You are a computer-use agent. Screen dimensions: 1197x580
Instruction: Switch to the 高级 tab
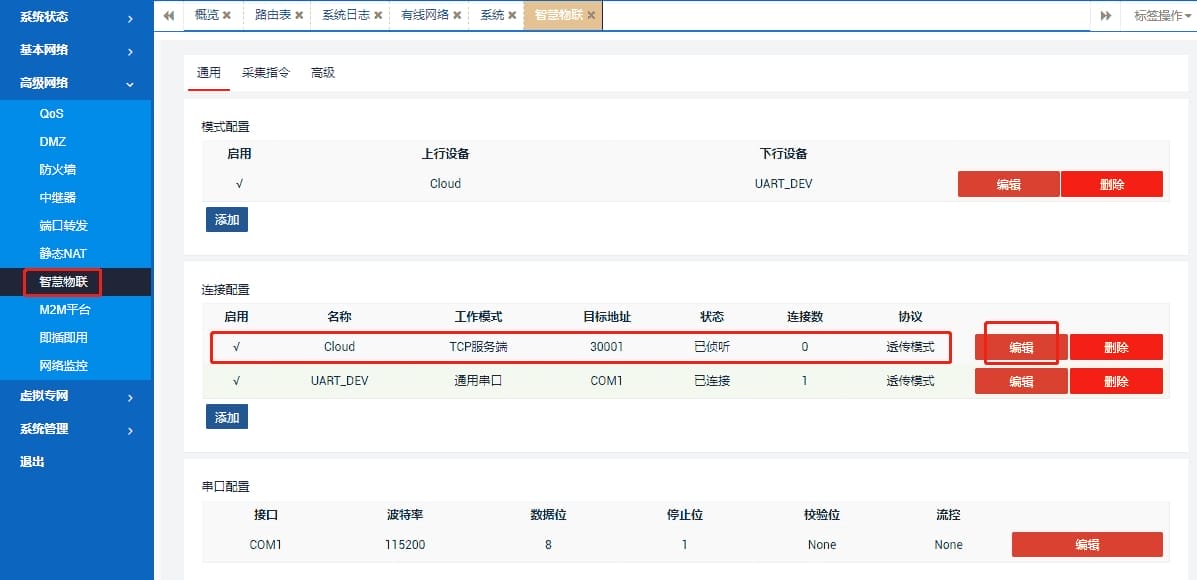click(322, 72)
